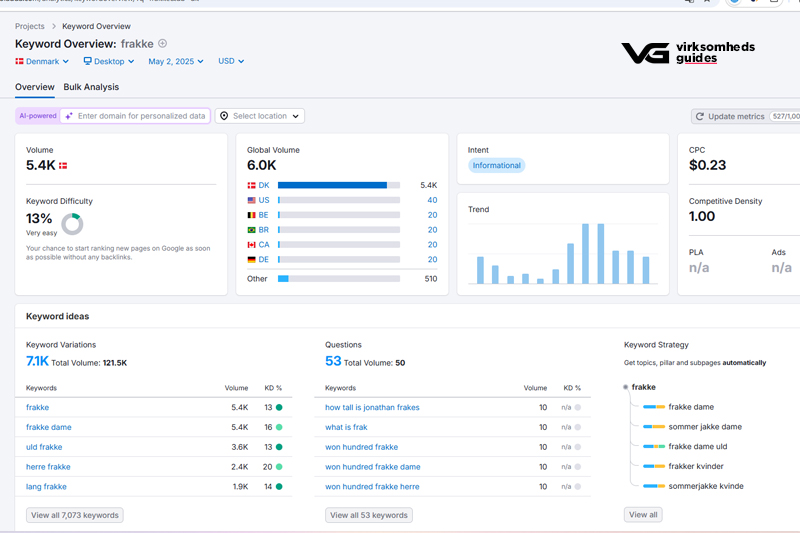The width and height of the screenshot is (800, 533).
Task: Click the KD dot in herre frakke row
Action: pyautogui.click(x=279, y=467)
